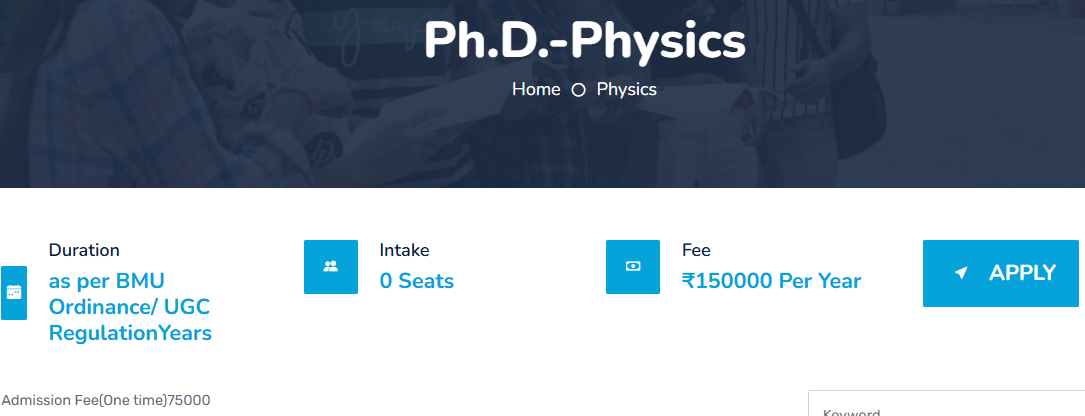Click the Ph.D.-Physics page heading
This screenshot has height=416, width=1085.
click(584, 41)
